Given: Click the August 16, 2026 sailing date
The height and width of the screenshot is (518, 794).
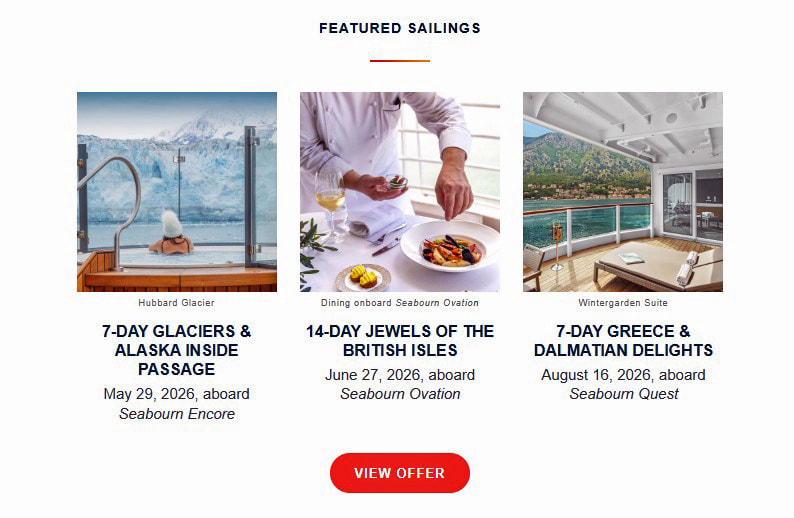Looking at the screenshot, I should (x=623, y=375).
